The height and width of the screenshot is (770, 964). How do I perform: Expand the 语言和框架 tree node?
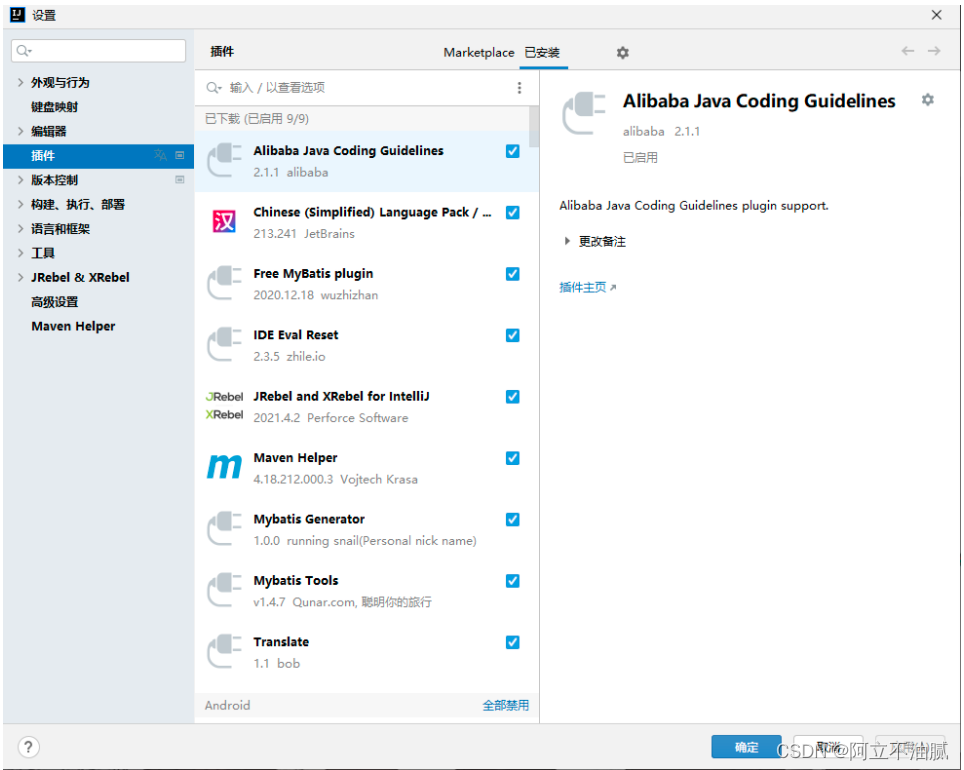20,229
